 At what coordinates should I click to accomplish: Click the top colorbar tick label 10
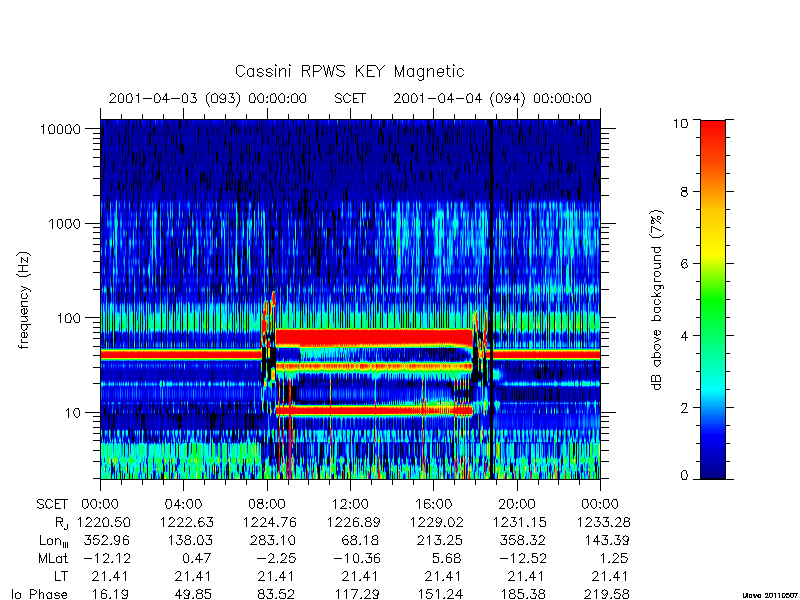(680, 123)
